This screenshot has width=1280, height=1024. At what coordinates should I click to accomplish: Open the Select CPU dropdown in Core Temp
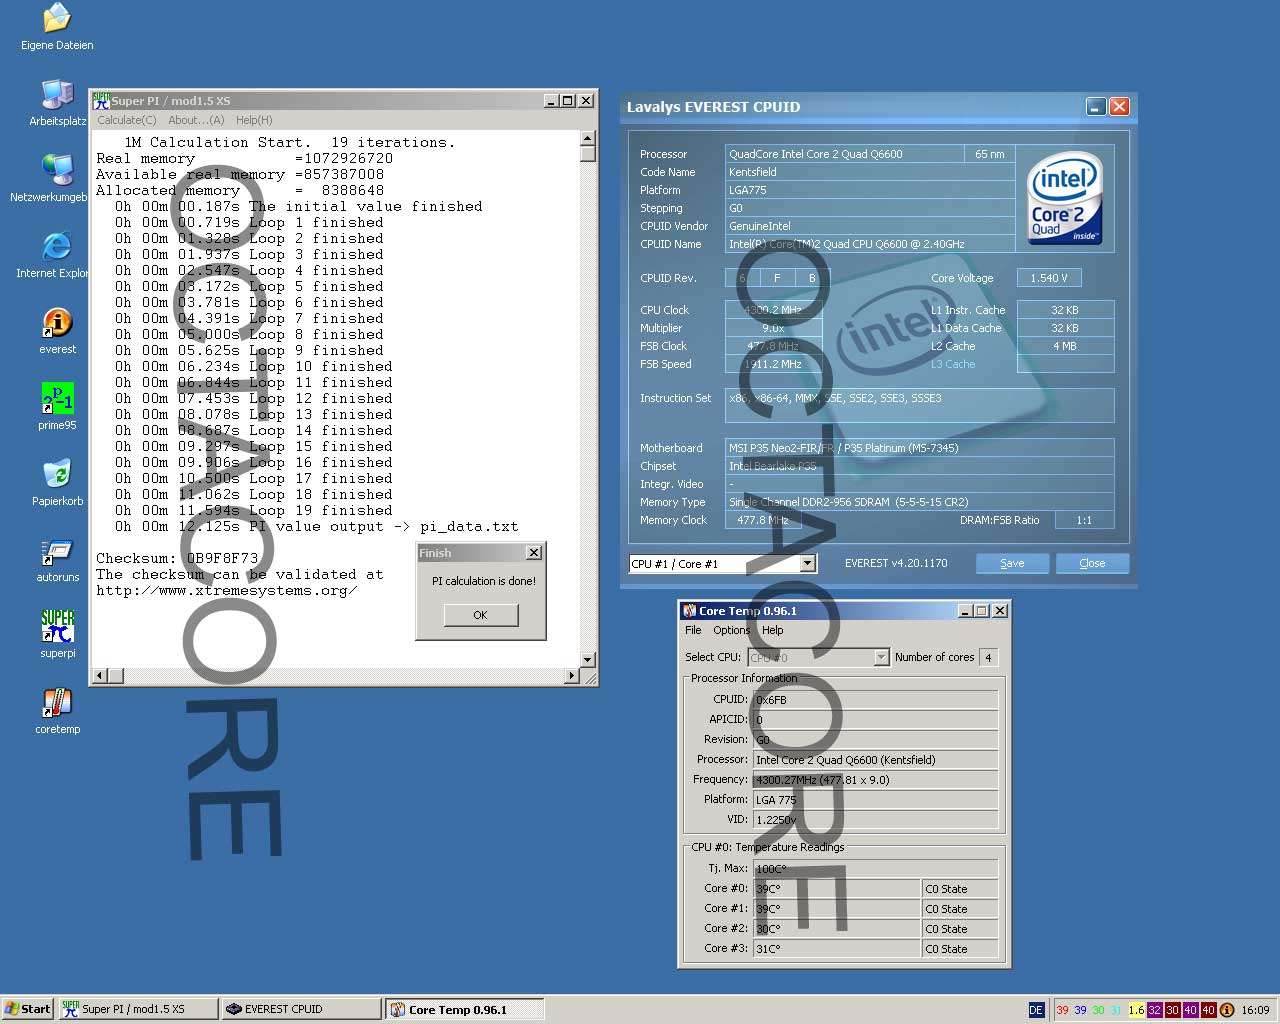coord(881,657)
